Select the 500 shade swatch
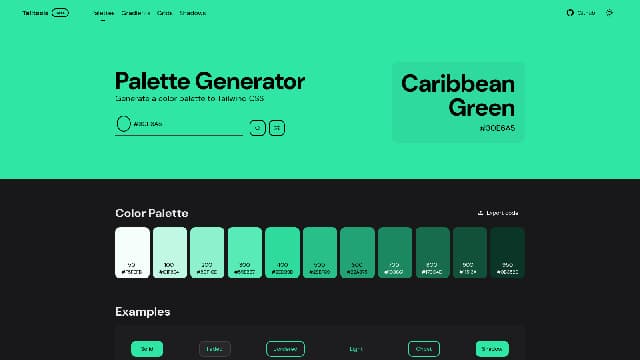 coord(320,253)
